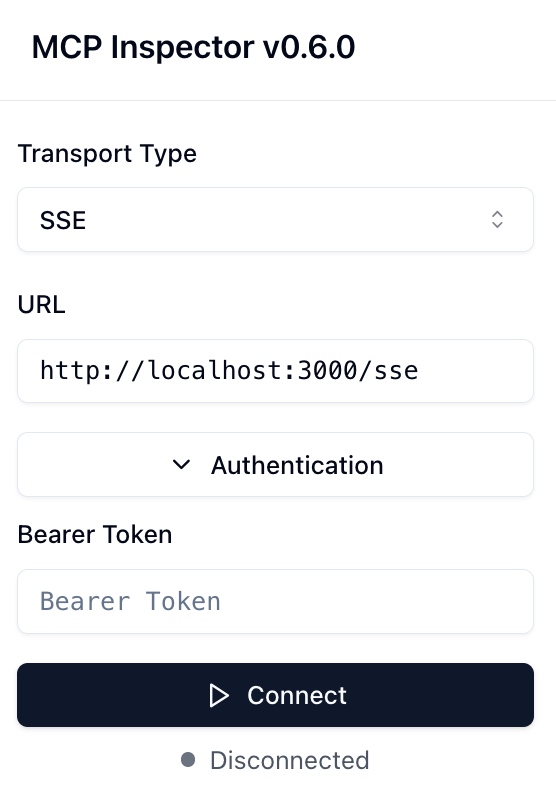This screenshot has height=808, width=556.
Task: Collapse the Authentication section
Action: point(275,465)
